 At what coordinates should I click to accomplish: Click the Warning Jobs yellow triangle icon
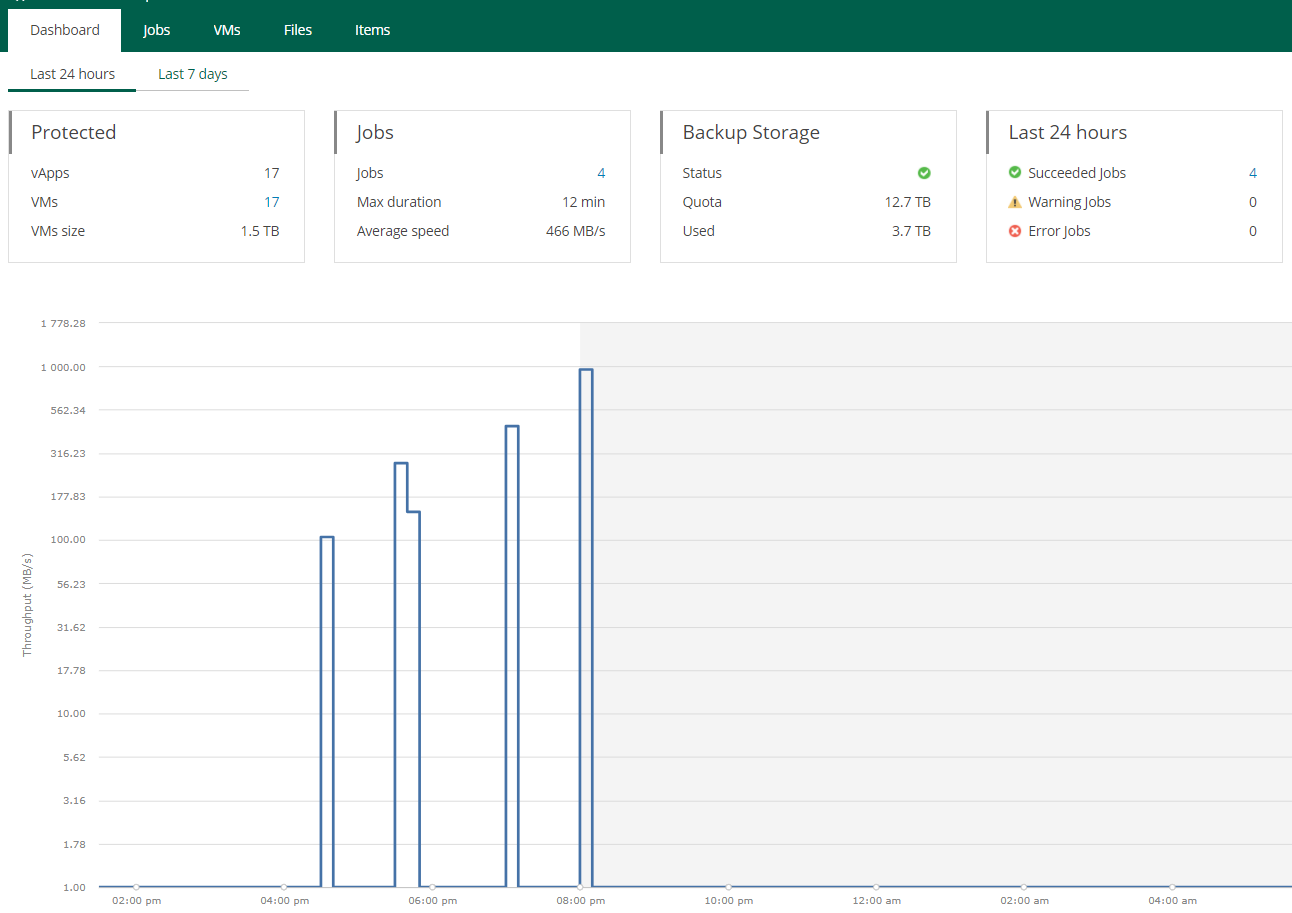tap(1013, 201)
